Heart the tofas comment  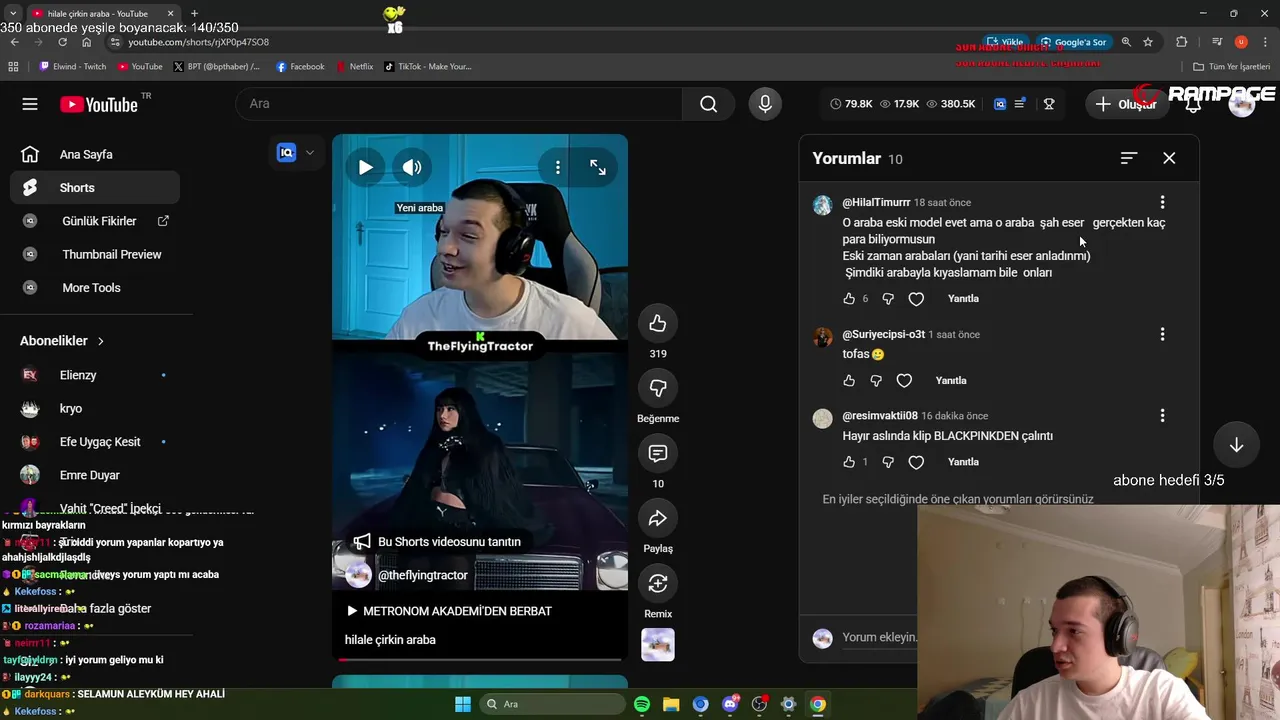[904, 381]
